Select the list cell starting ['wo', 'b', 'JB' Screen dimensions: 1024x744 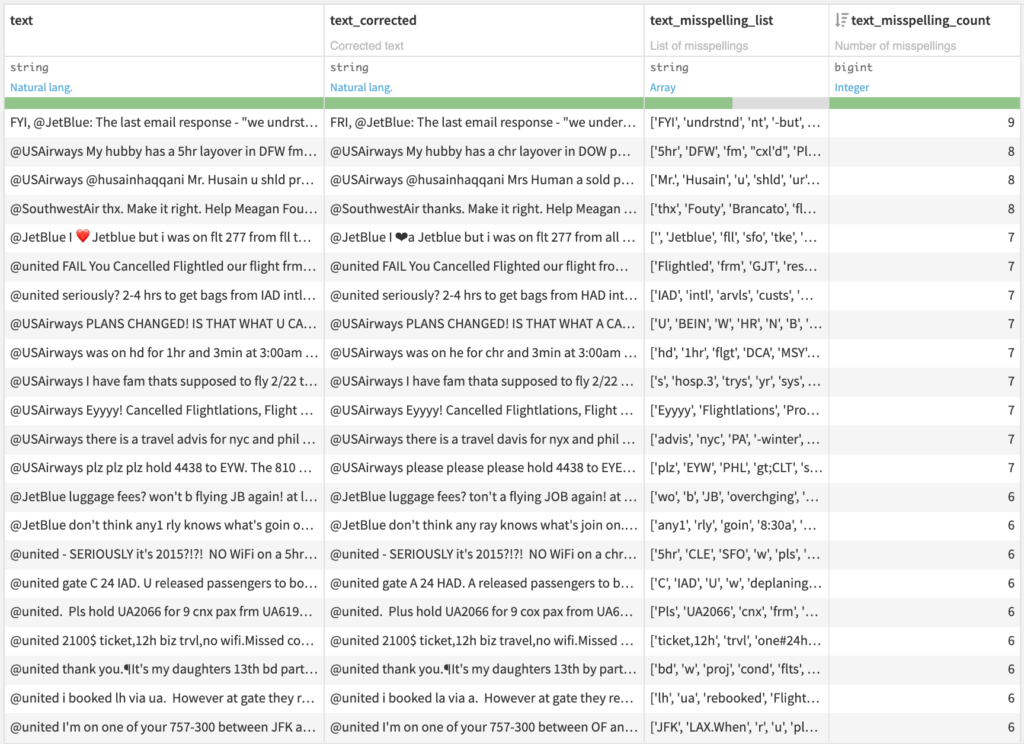736,496
